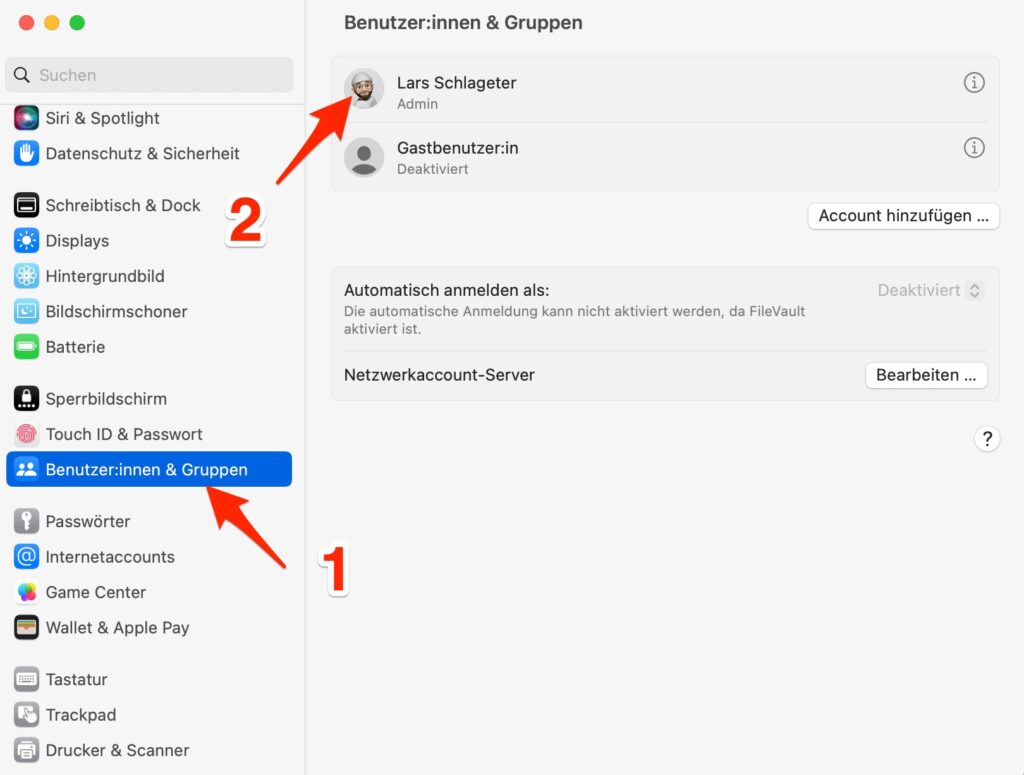Image resolution: width=1024 pixels, height=775 pixels.
Task: Select the Game Center bubbles icon
Action: click(26, 592)
